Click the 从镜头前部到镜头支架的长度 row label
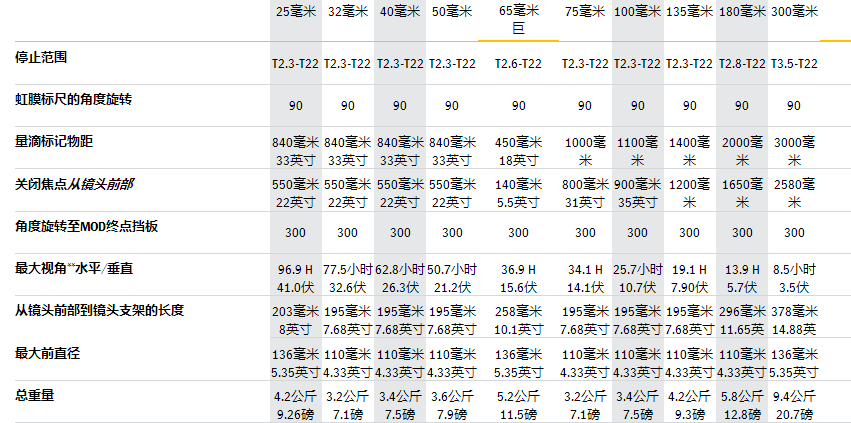Viewport: 851px width, 423px height. 99,310
